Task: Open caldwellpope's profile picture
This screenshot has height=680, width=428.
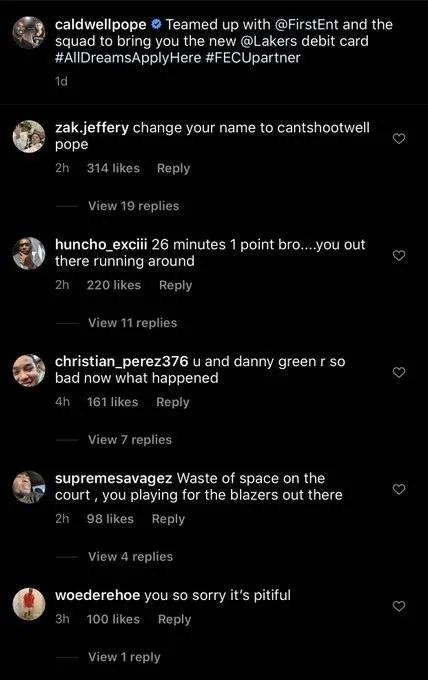Action: [29, 33]
